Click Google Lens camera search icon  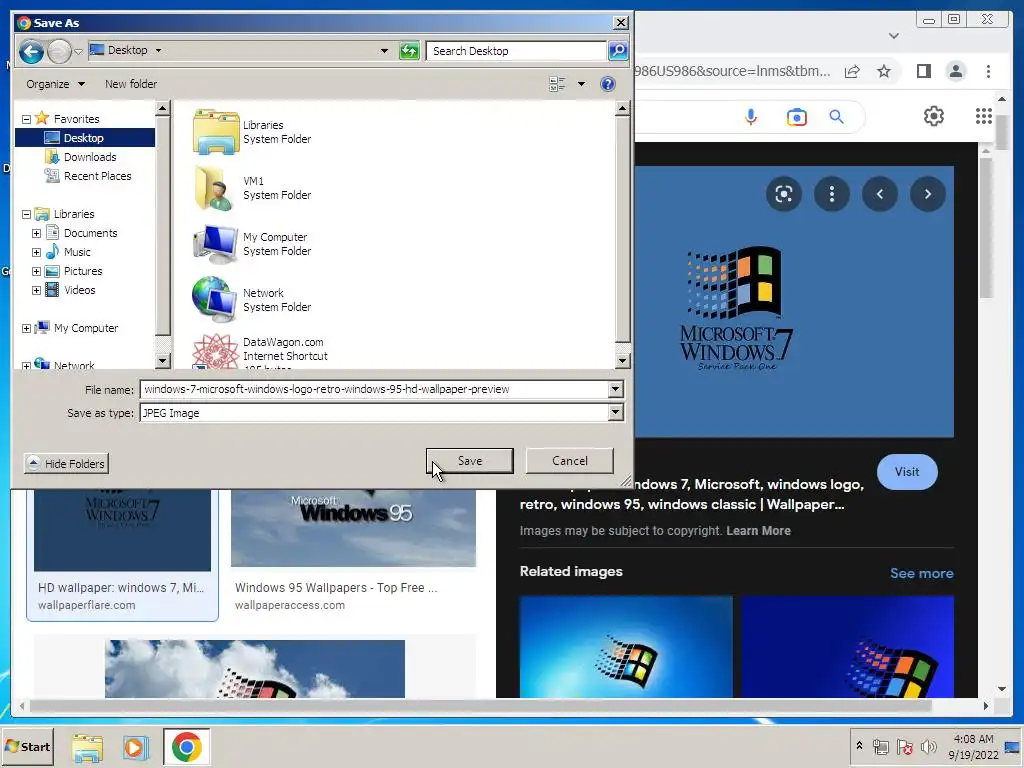(796, 118)
